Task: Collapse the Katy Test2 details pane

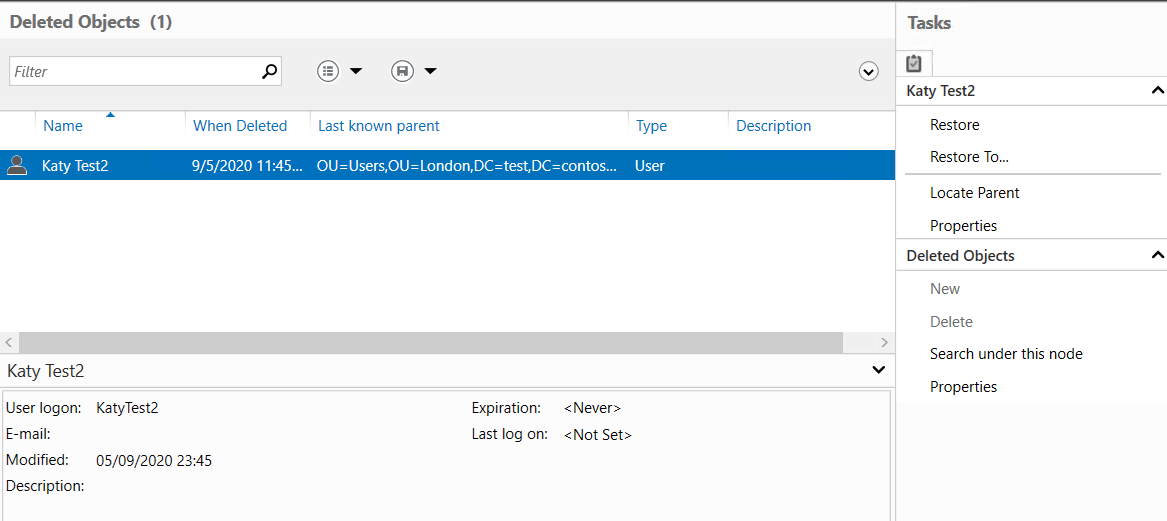Action: [878, 370]
